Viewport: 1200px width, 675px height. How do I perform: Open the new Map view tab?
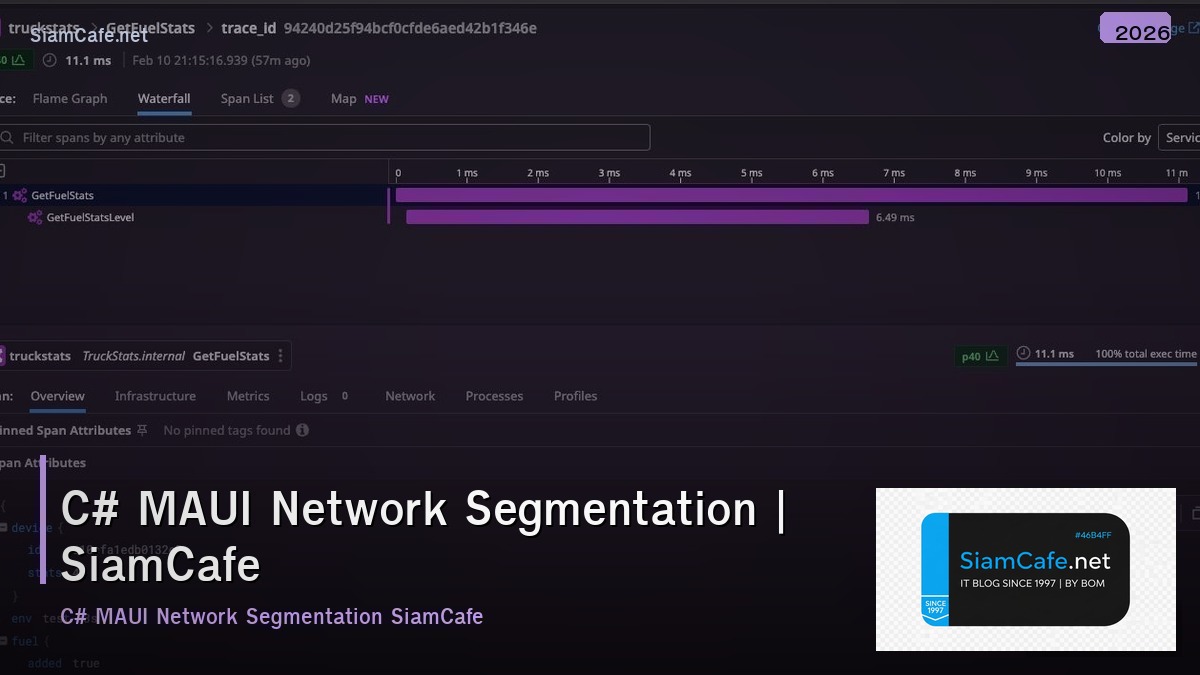click(x=343, y=98)
